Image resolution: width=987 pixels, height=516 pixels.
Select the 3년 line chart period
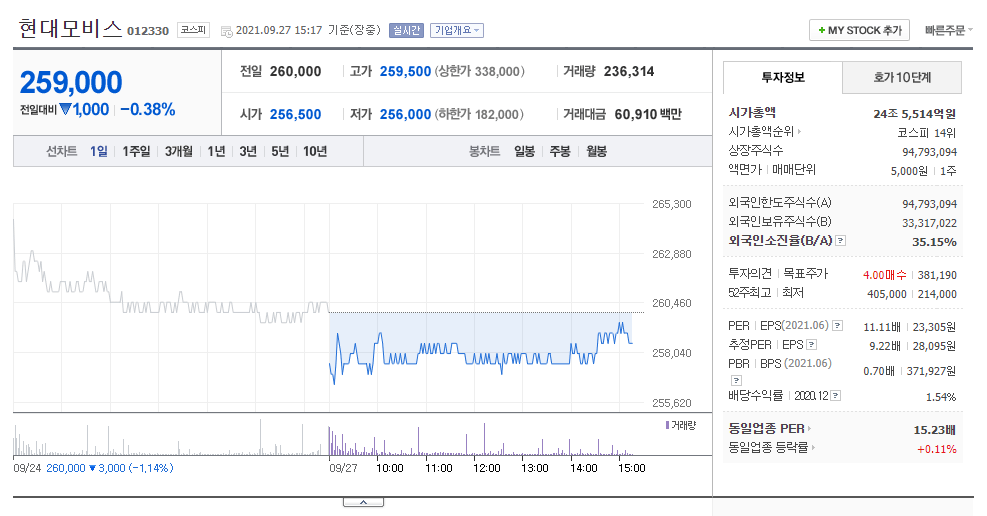pyautogui.click(x=248, y=152)
